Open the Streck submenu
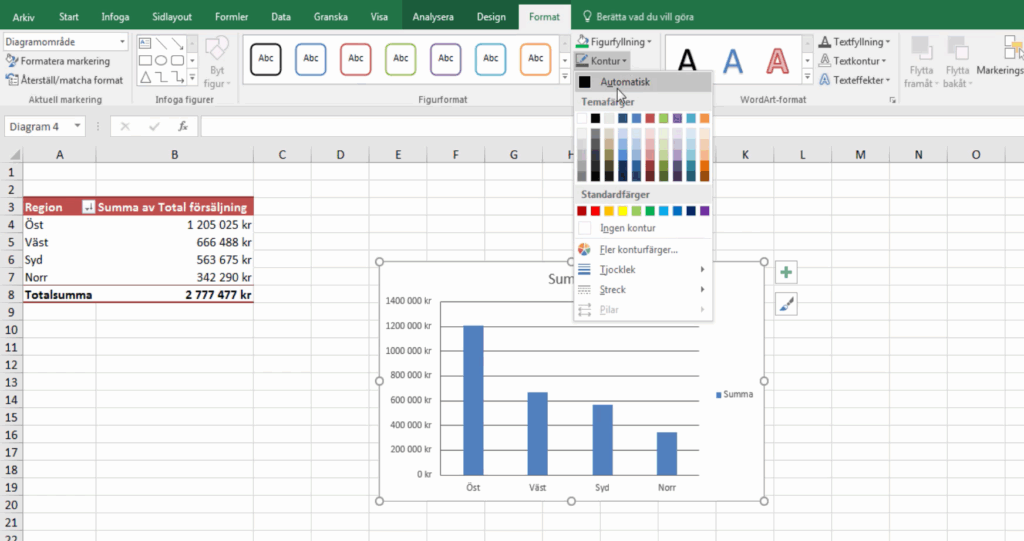Screen dimensions: 1024x541 (x=642, y=290)
